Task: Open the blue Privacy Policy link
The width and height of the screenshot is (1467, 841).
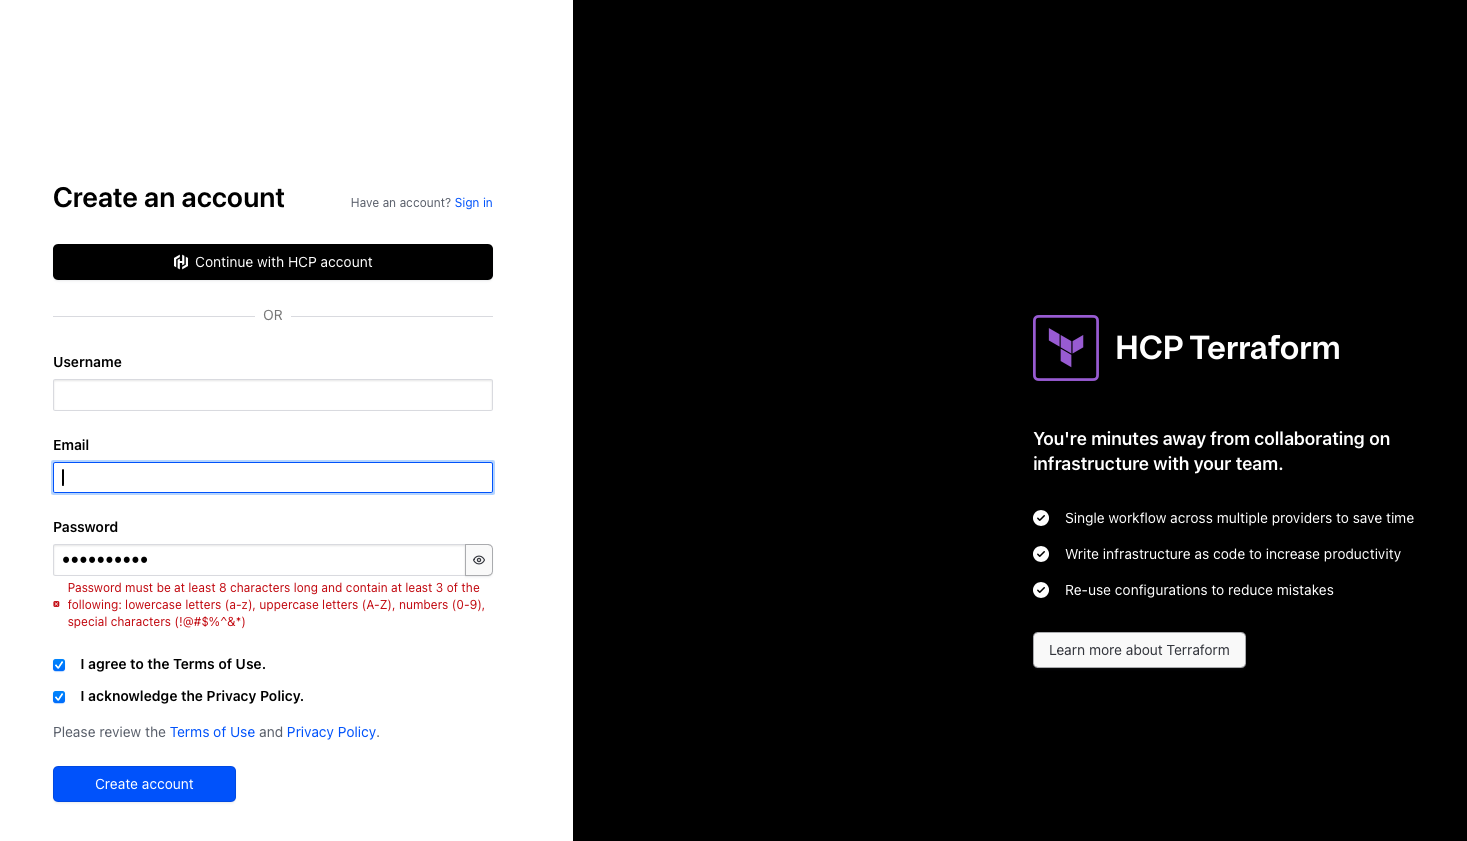Action: (331, 732)
